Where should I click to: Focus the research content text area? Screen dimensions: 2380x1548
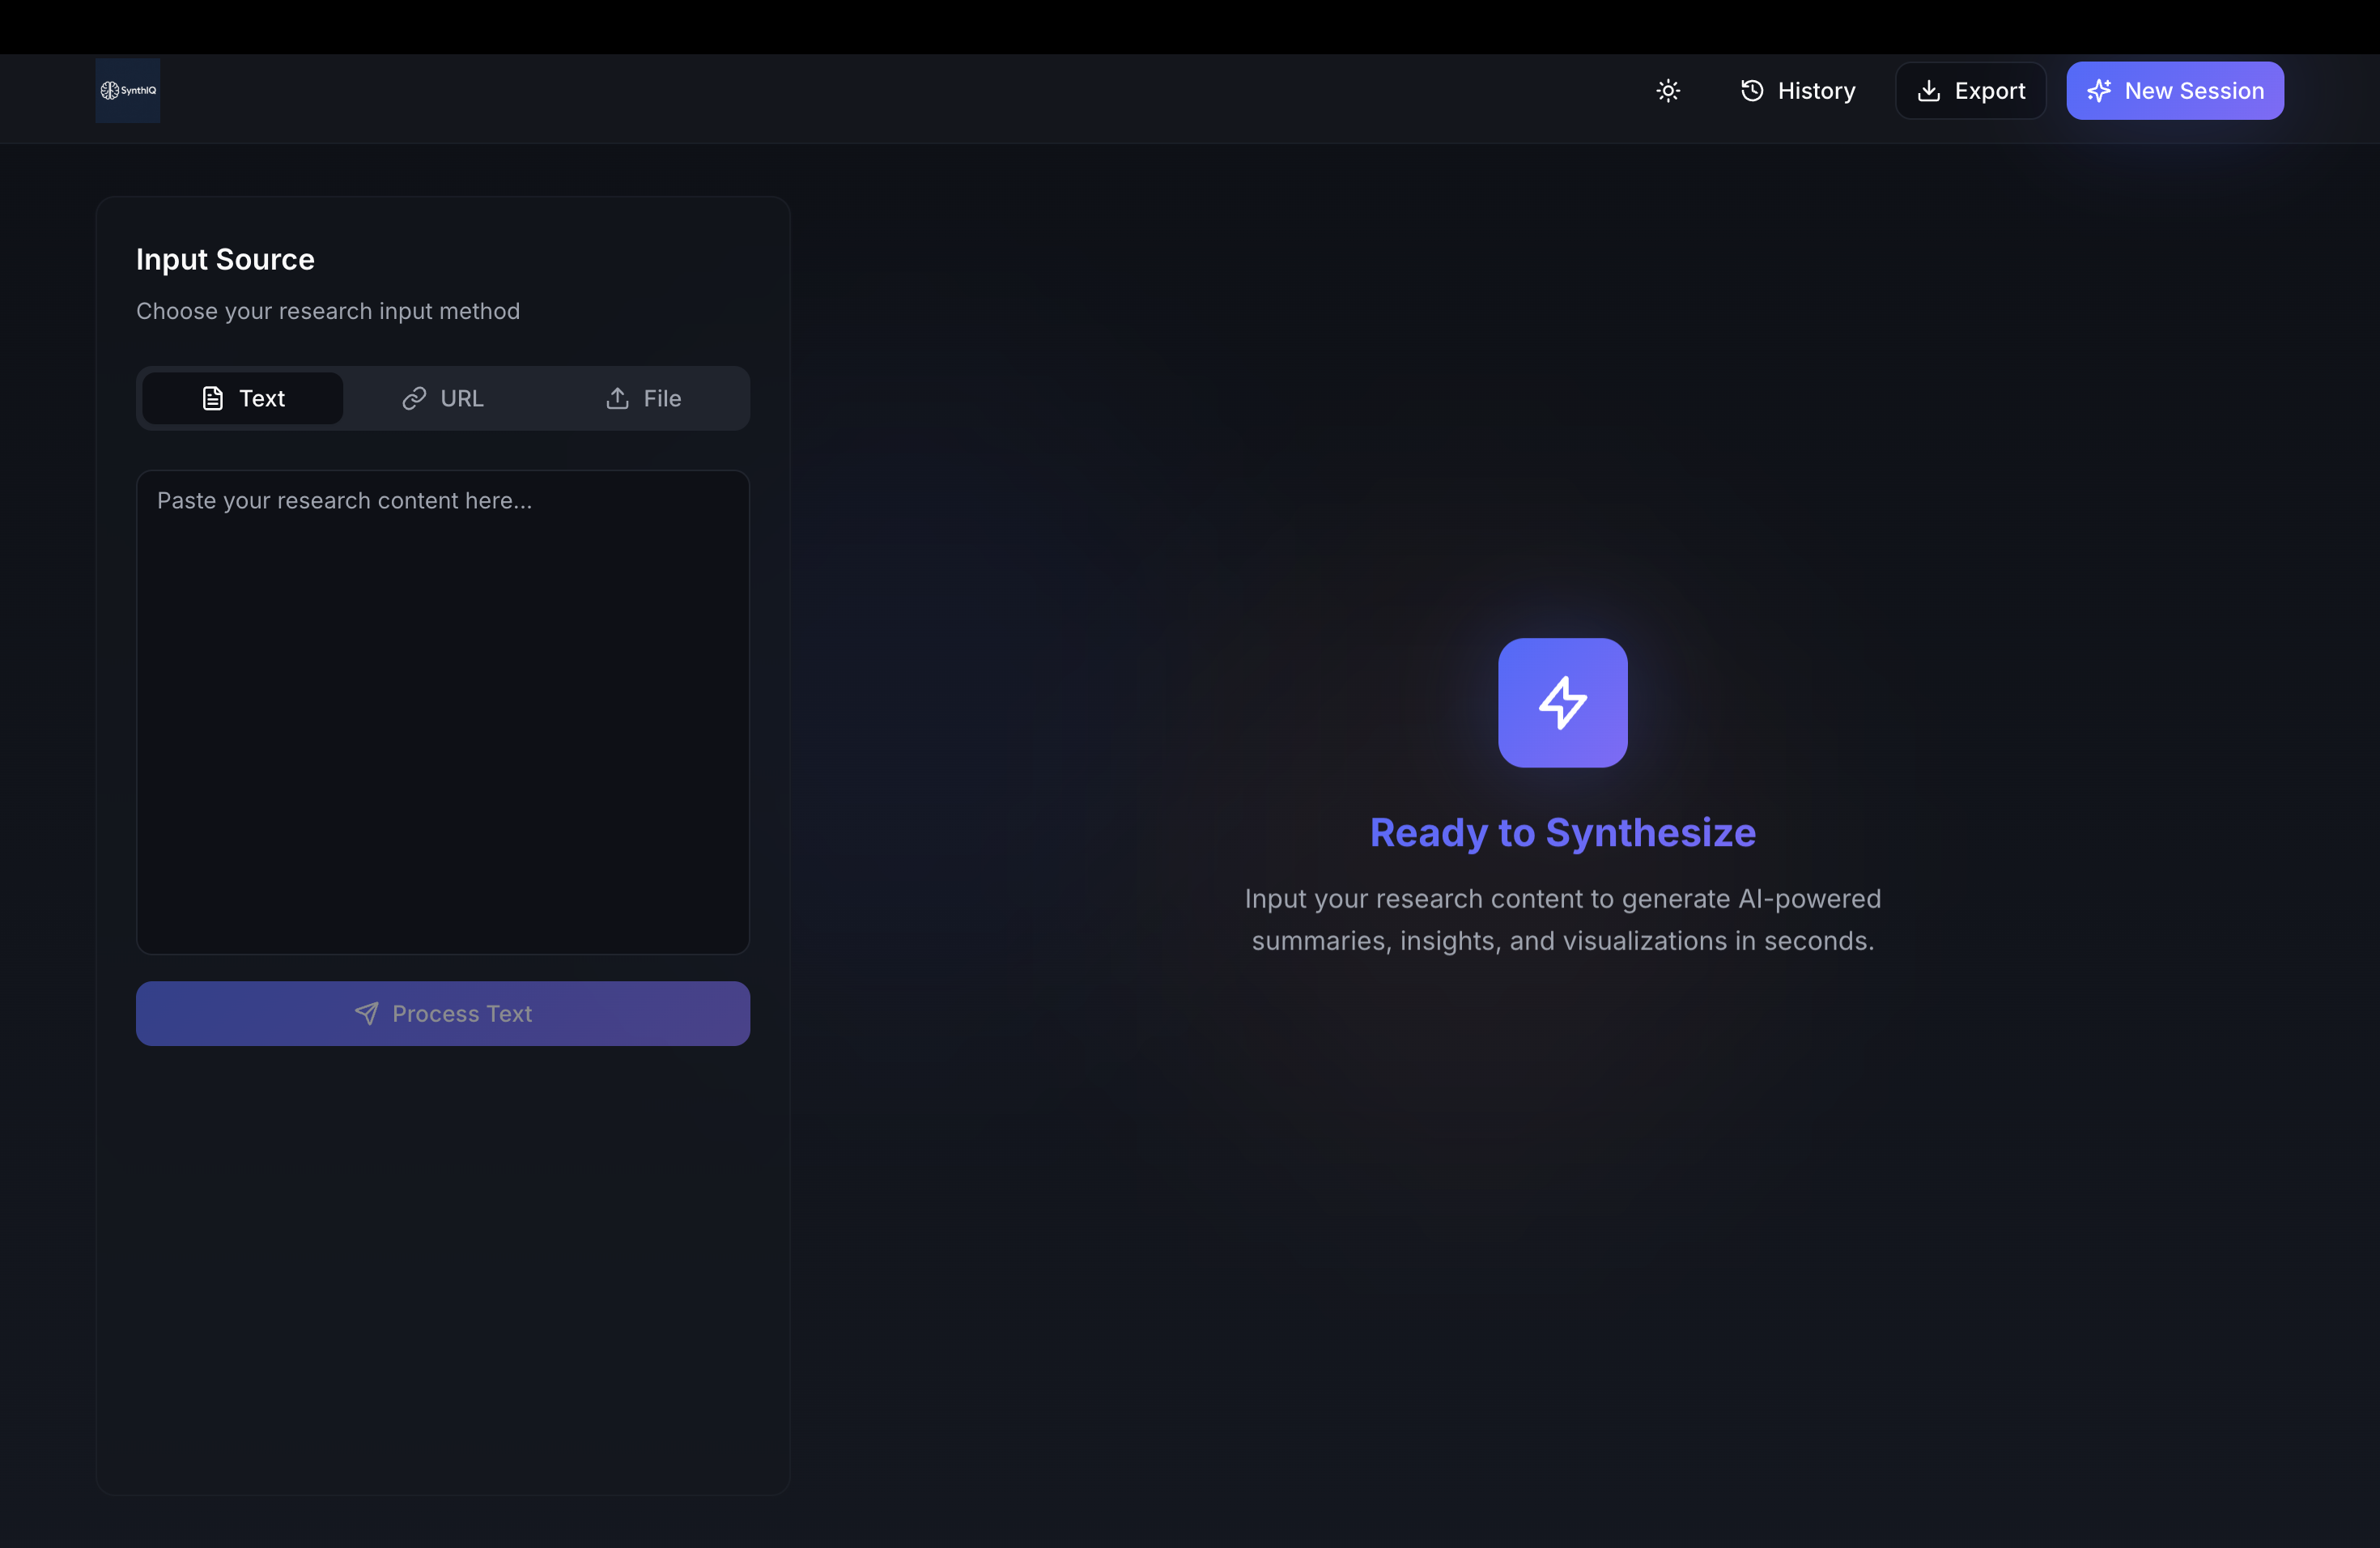tap(443, 712)
